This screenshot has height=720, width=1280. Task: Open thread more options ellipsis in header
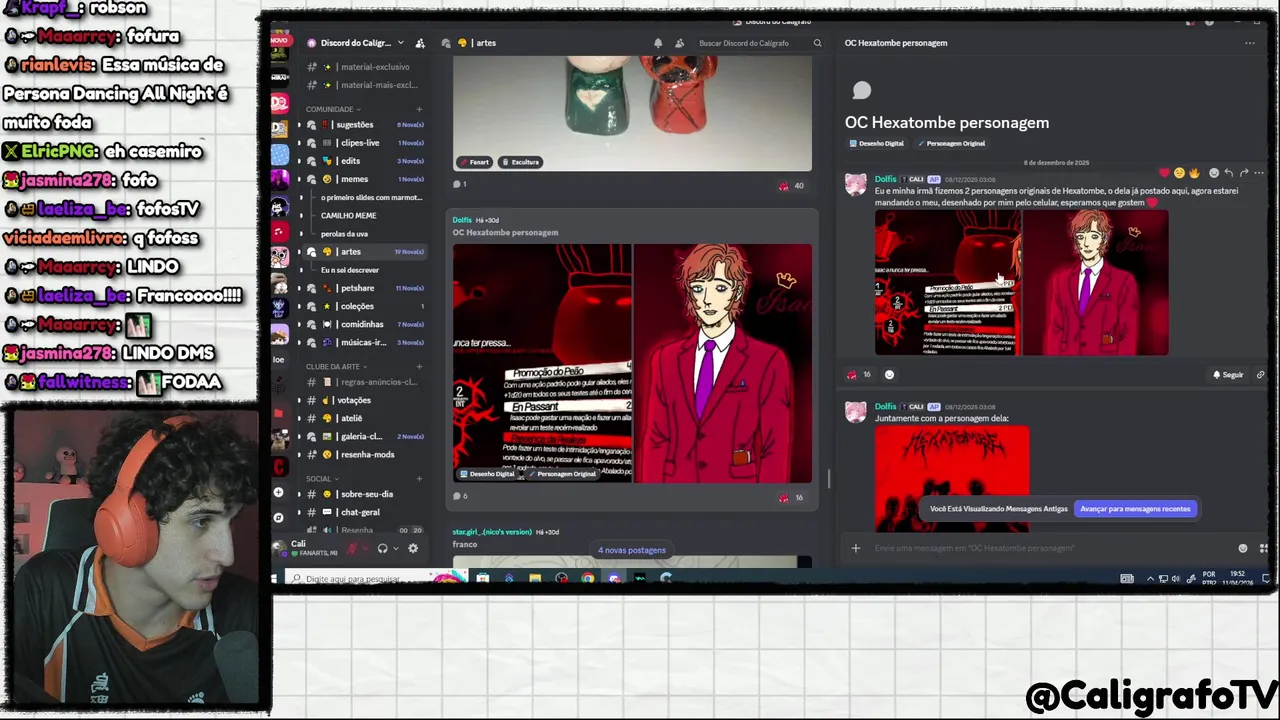(1249, 43)
